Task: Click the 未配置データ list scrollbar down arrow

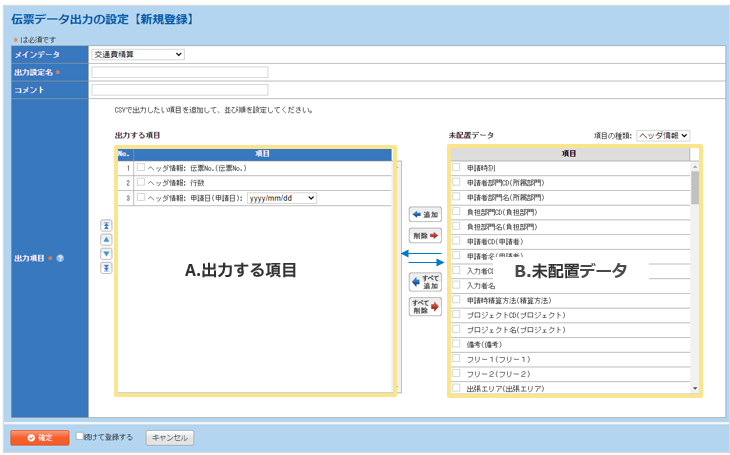Action: click(695, 387)
